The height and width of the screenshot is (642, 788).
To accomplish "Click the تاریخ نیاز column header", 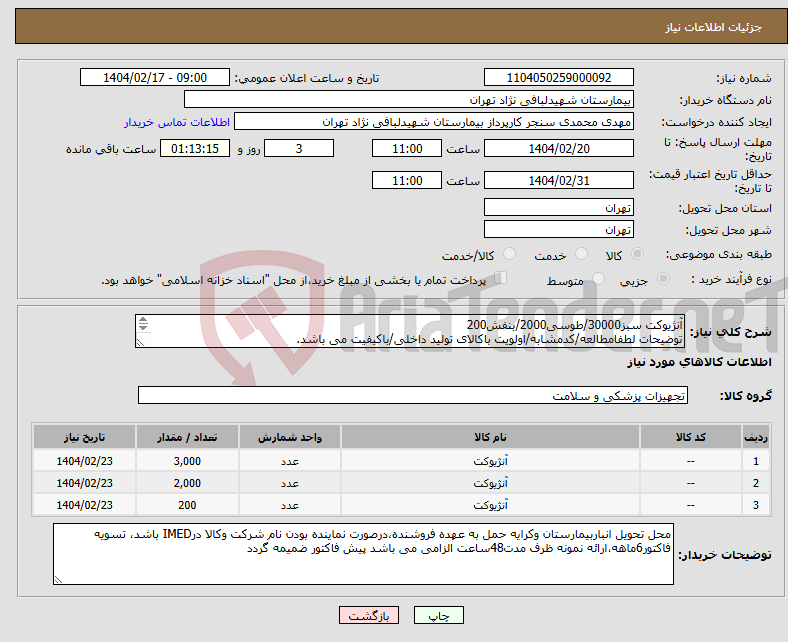I will pos(84,437).
